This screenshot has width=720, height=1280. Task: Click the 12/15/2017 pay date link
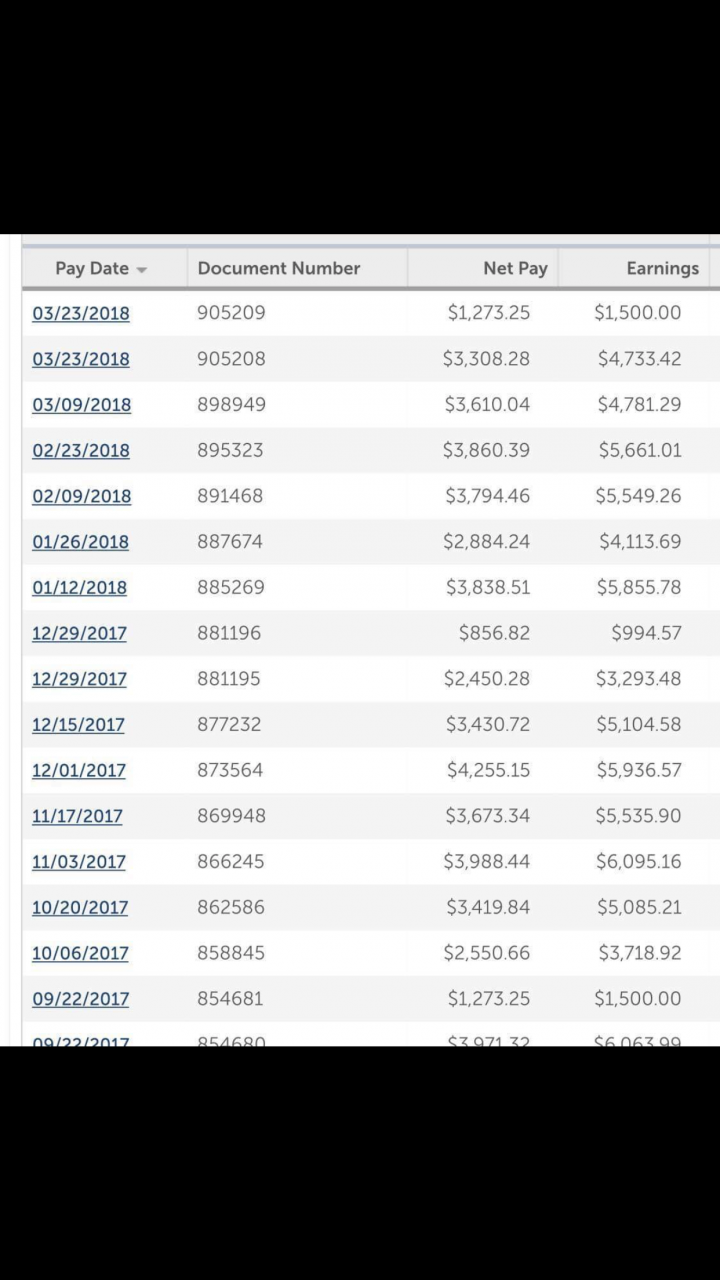(x=78, y=725)
